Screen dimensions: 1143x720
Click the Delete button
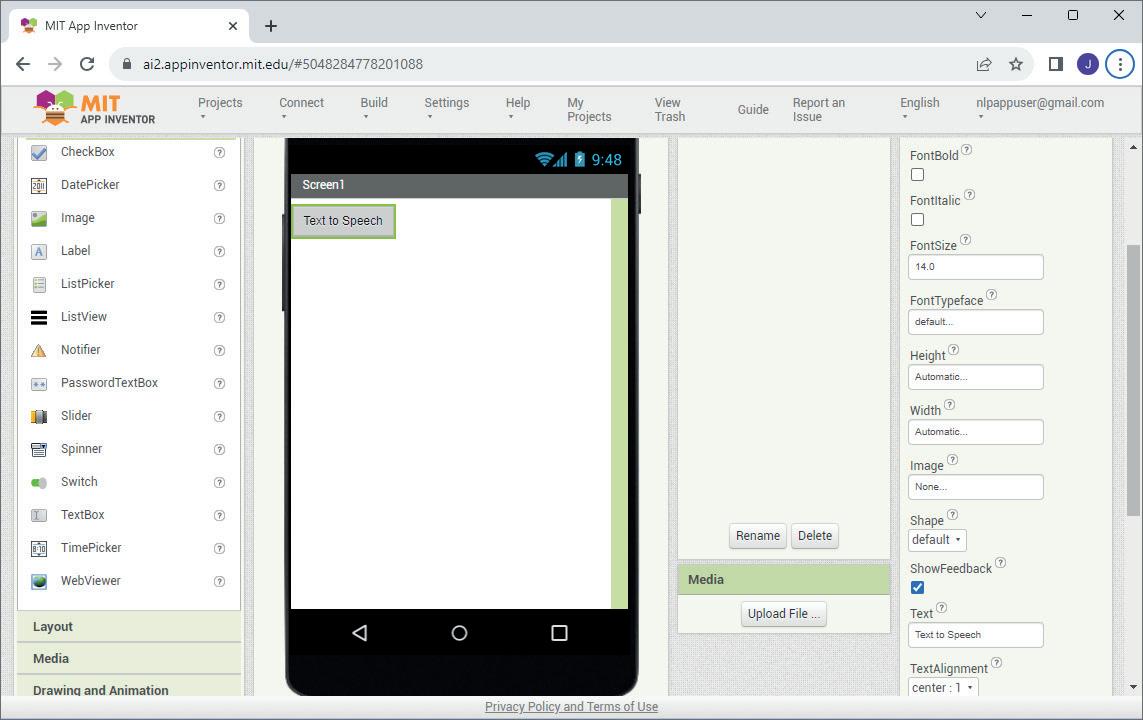pyautogui.click(x=814, y=536)
